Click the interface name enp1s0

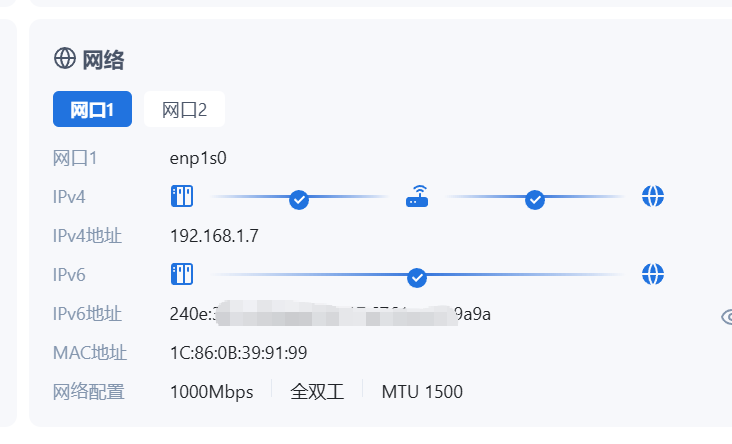coord(199,157)
